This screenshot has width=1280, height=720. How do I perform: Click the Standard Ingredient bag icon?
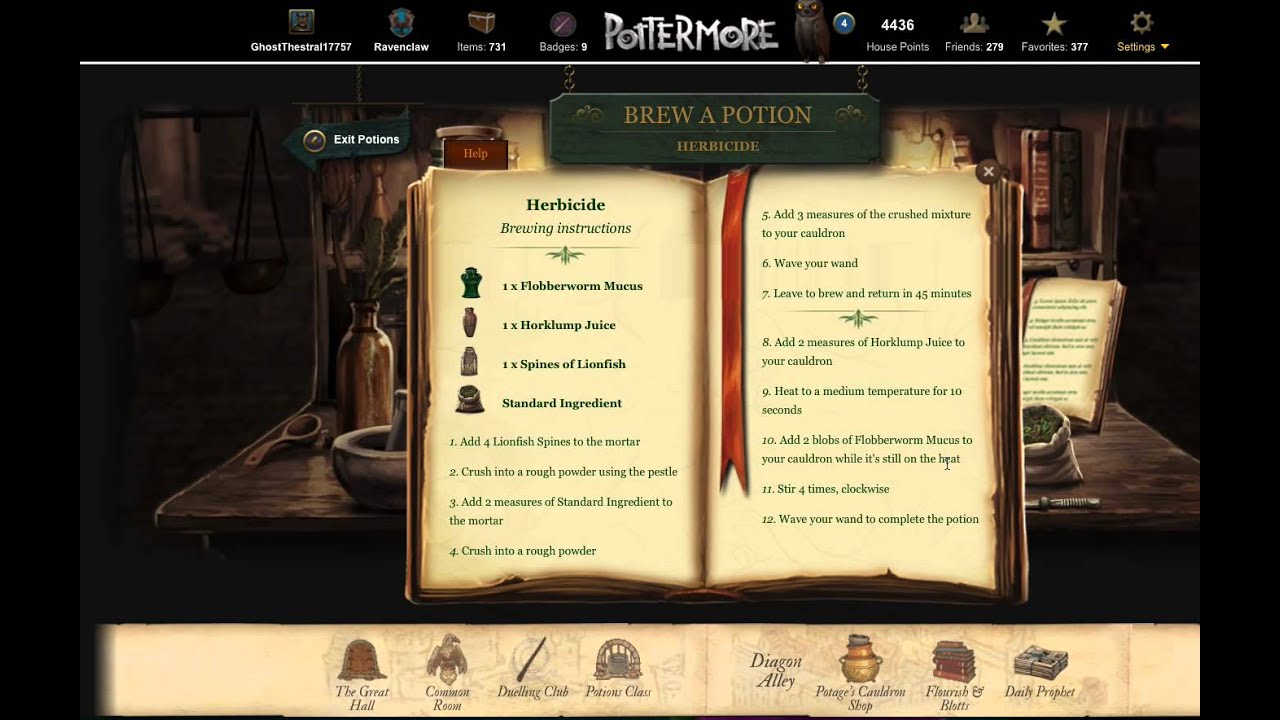pos(470,401)
